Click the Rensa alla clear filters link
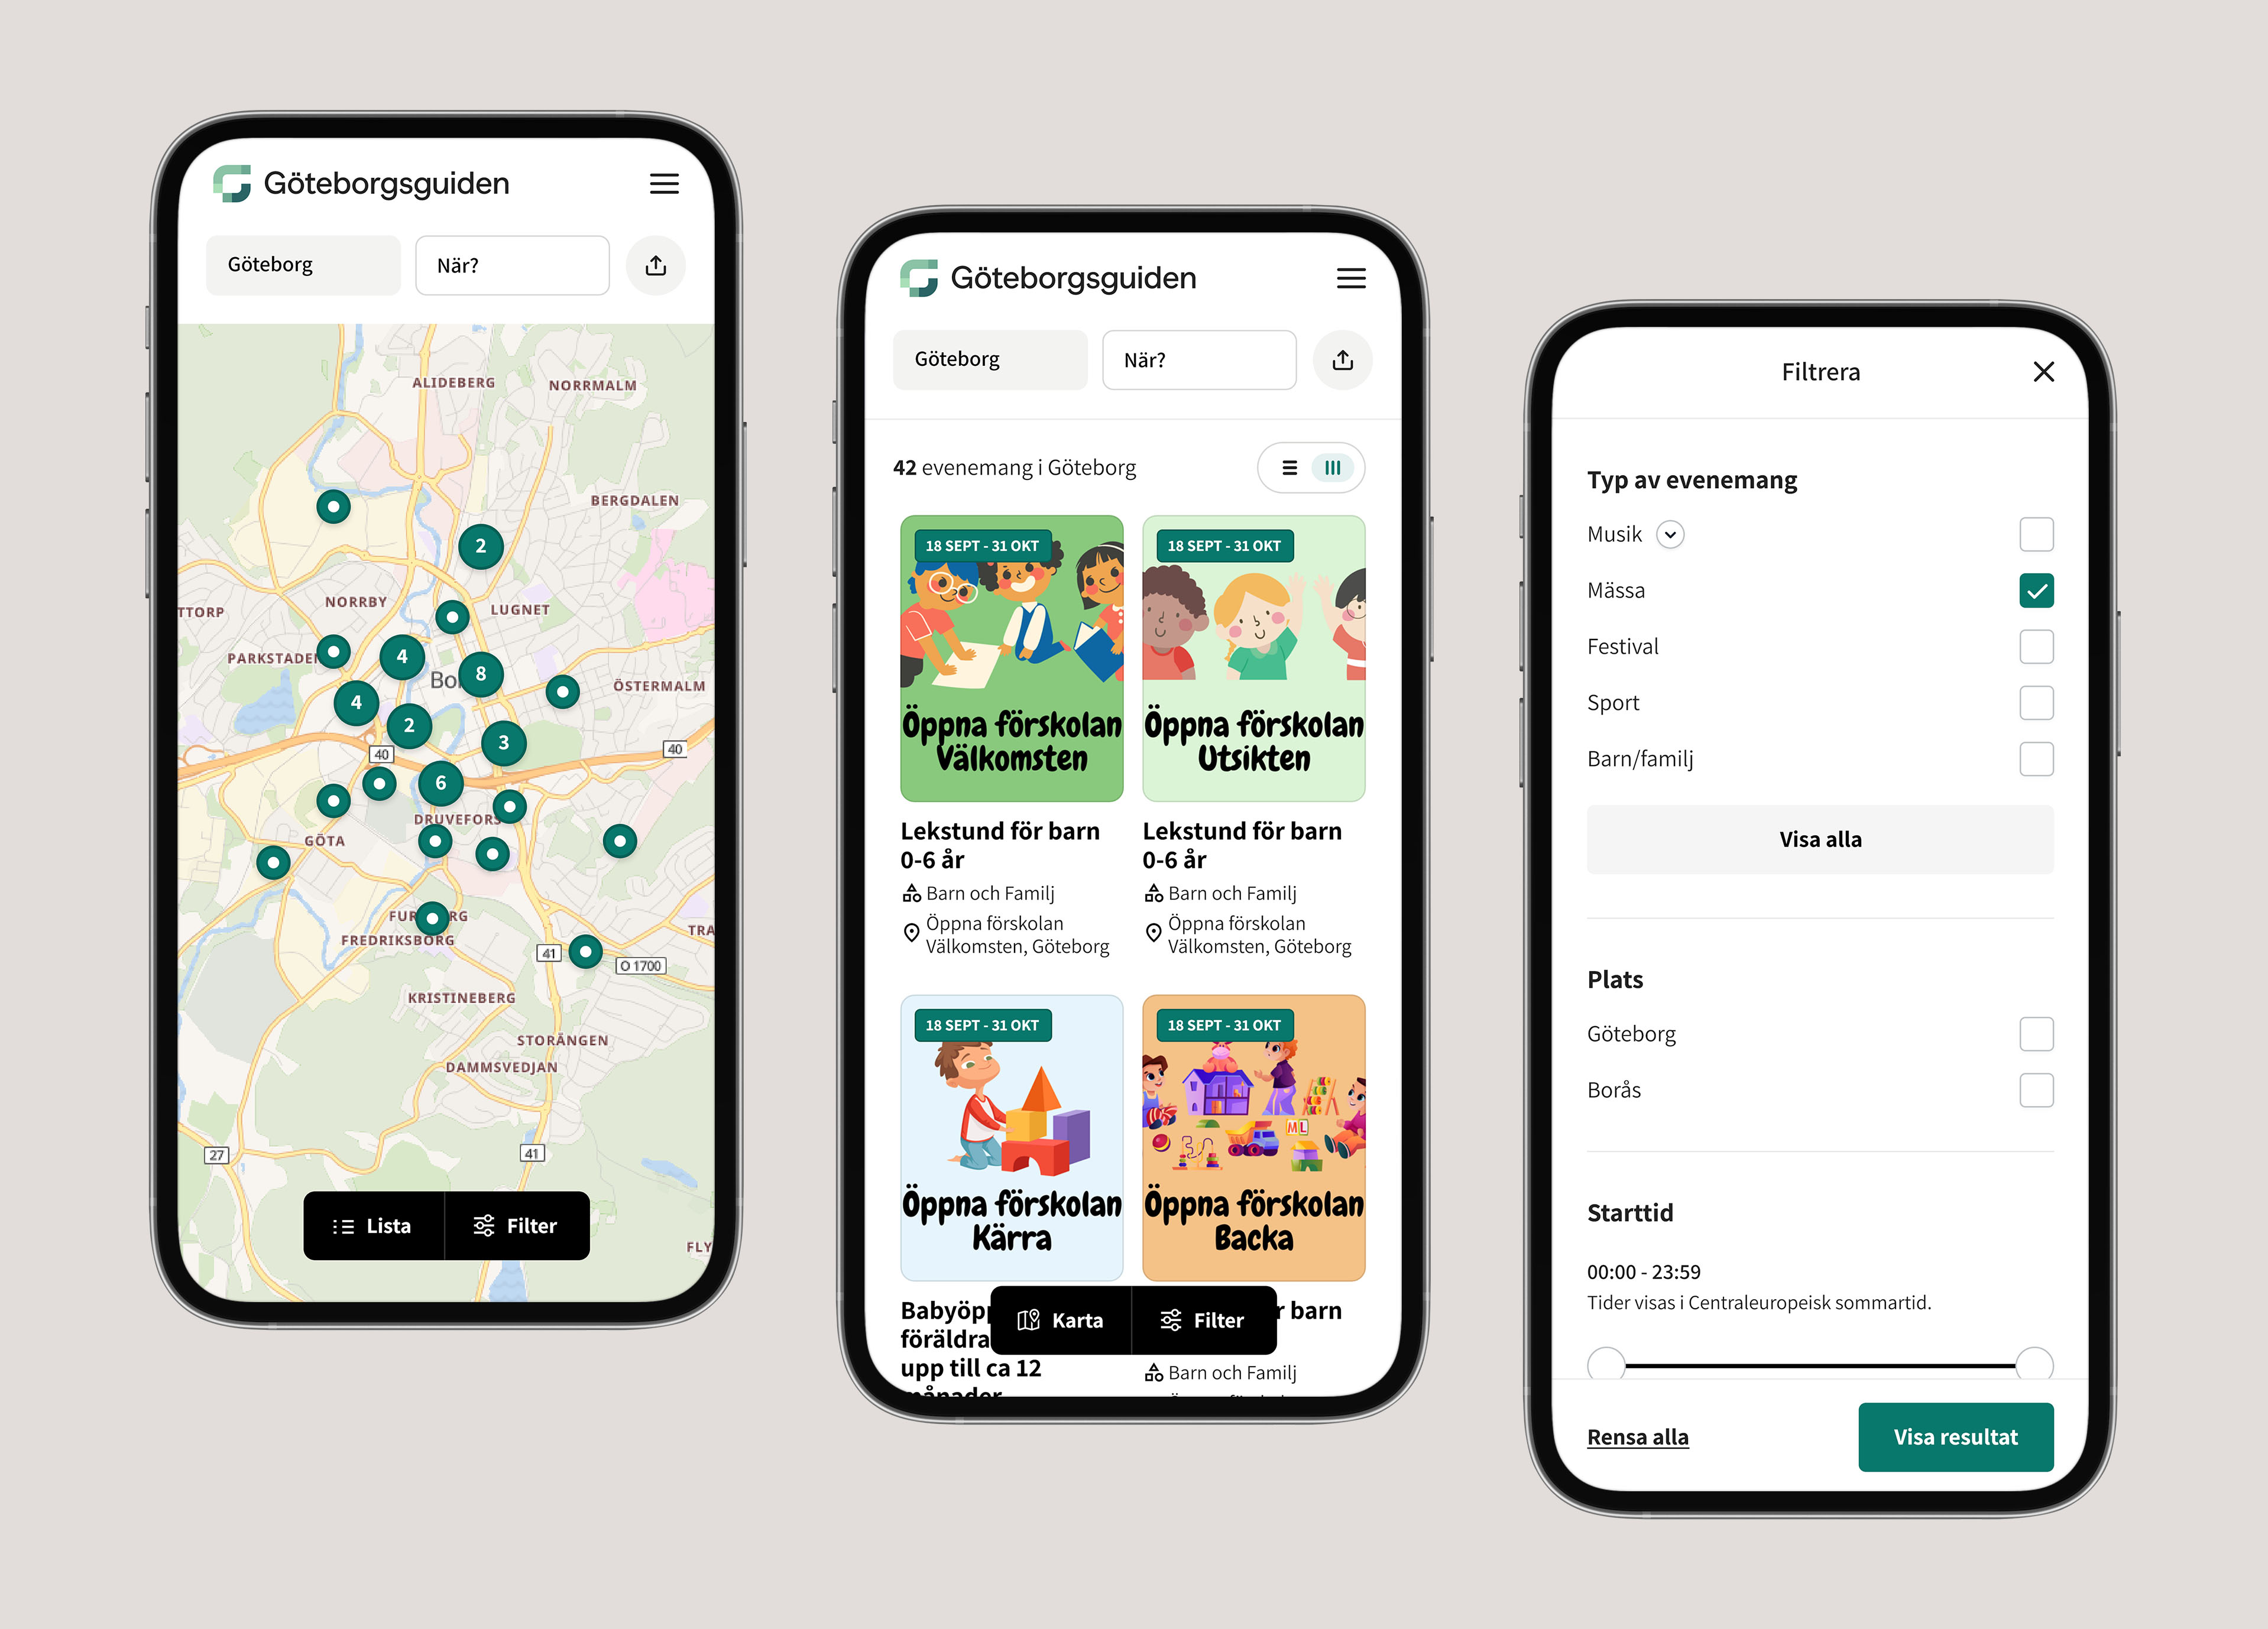The image size is (2268, 1629). pos(1634,1435)
